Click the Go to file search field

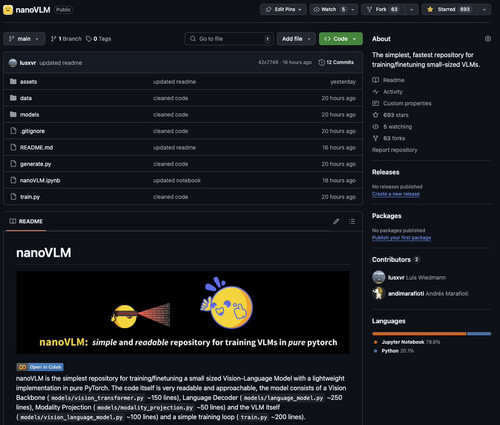[x=229, y=39]
